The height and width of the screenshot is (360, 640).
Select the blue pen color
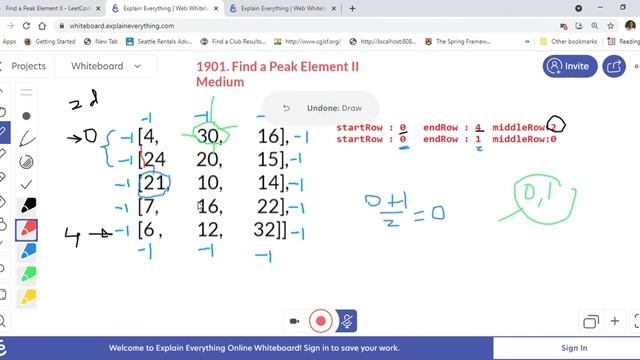coord(27,252)
